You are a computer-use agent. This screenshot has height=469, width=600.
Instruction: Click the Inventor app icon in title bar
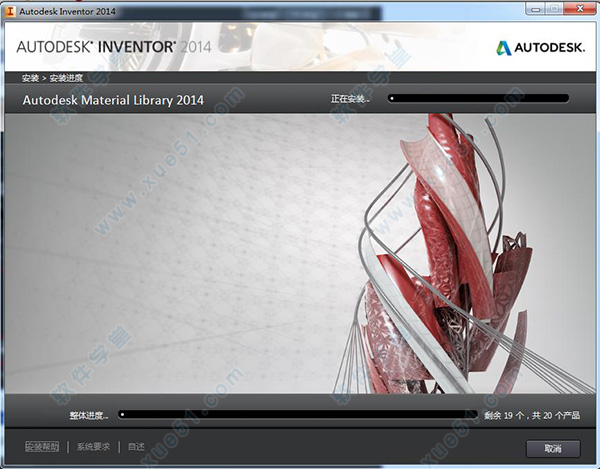click(x=10, y=11)
